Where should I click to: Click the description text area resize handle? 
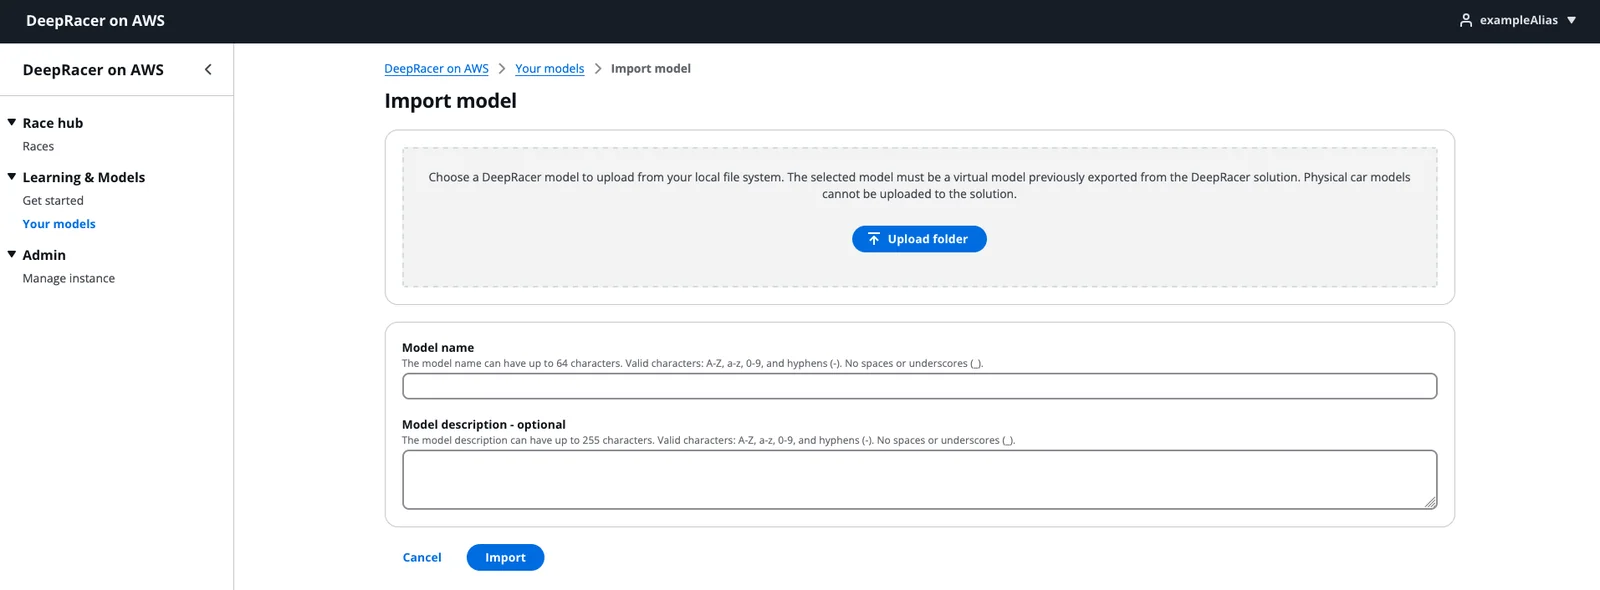point(1430,502)
